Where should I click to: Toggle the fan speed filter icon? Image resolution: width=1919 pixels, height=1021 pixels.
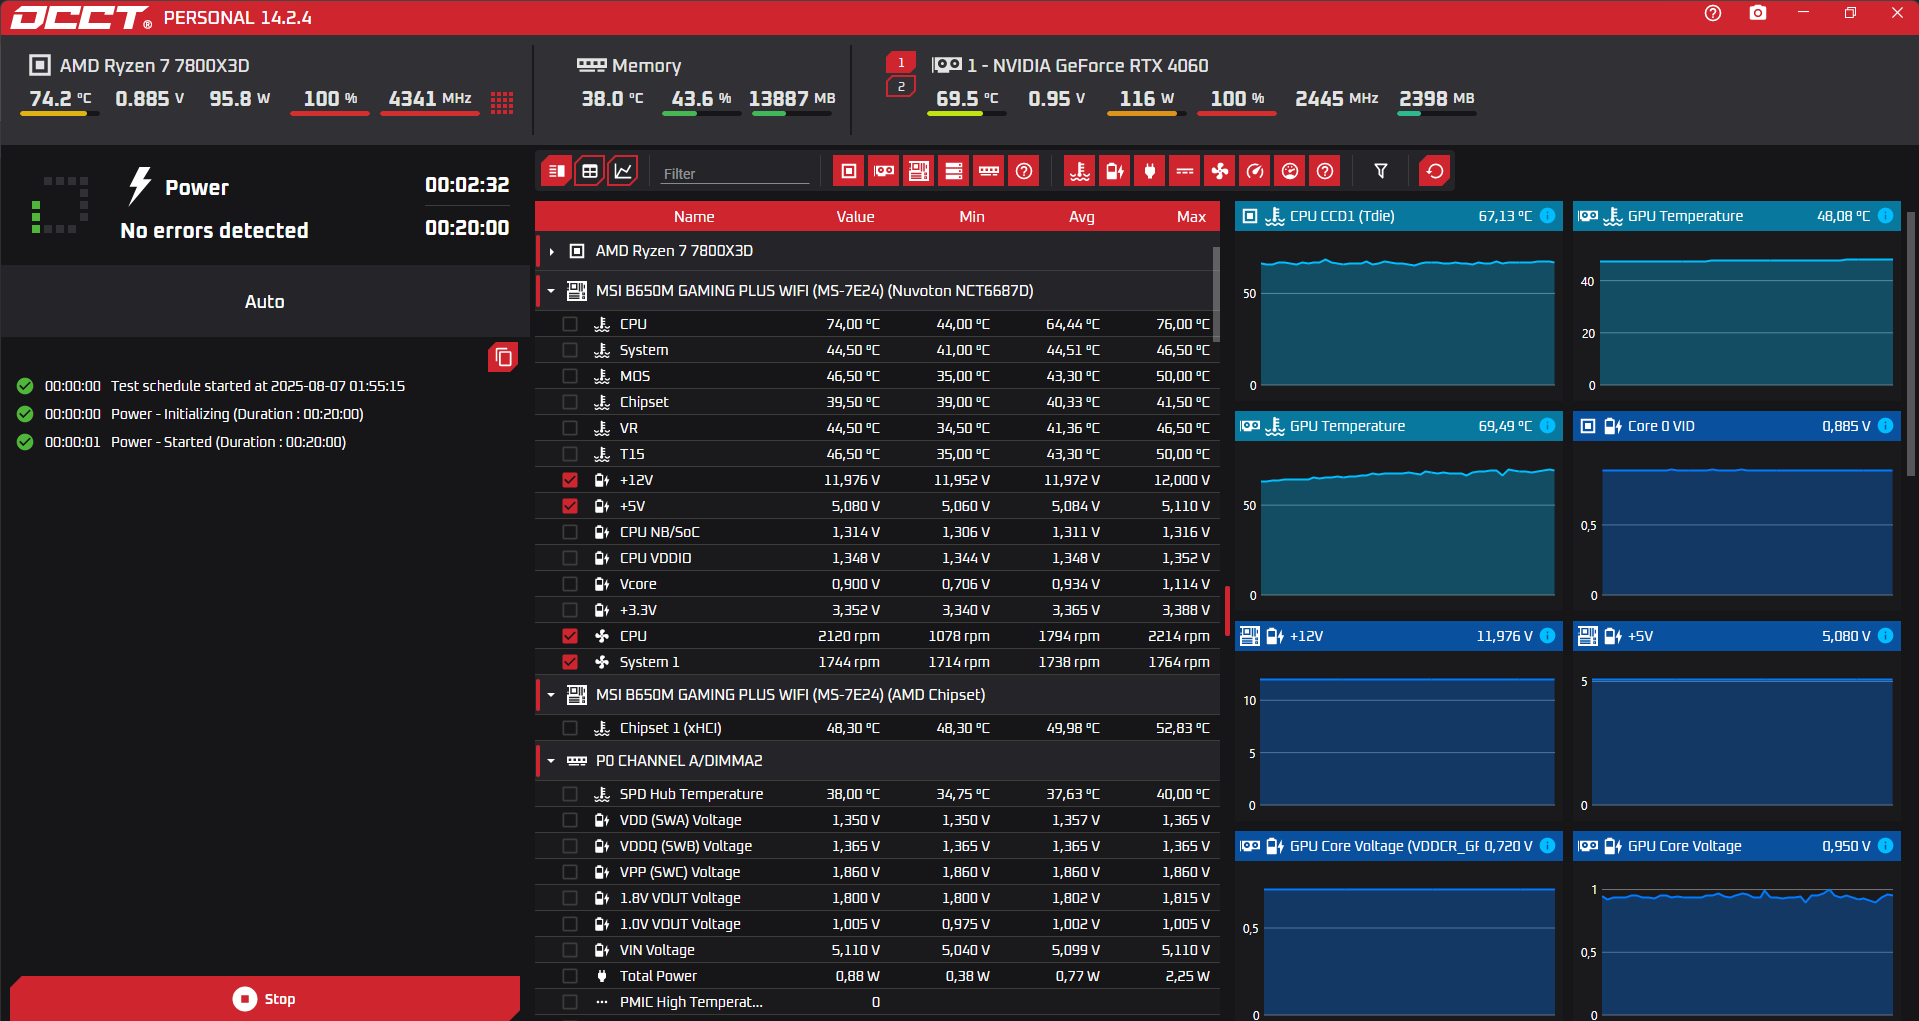pyautogui.click(x=1220, y=171)
